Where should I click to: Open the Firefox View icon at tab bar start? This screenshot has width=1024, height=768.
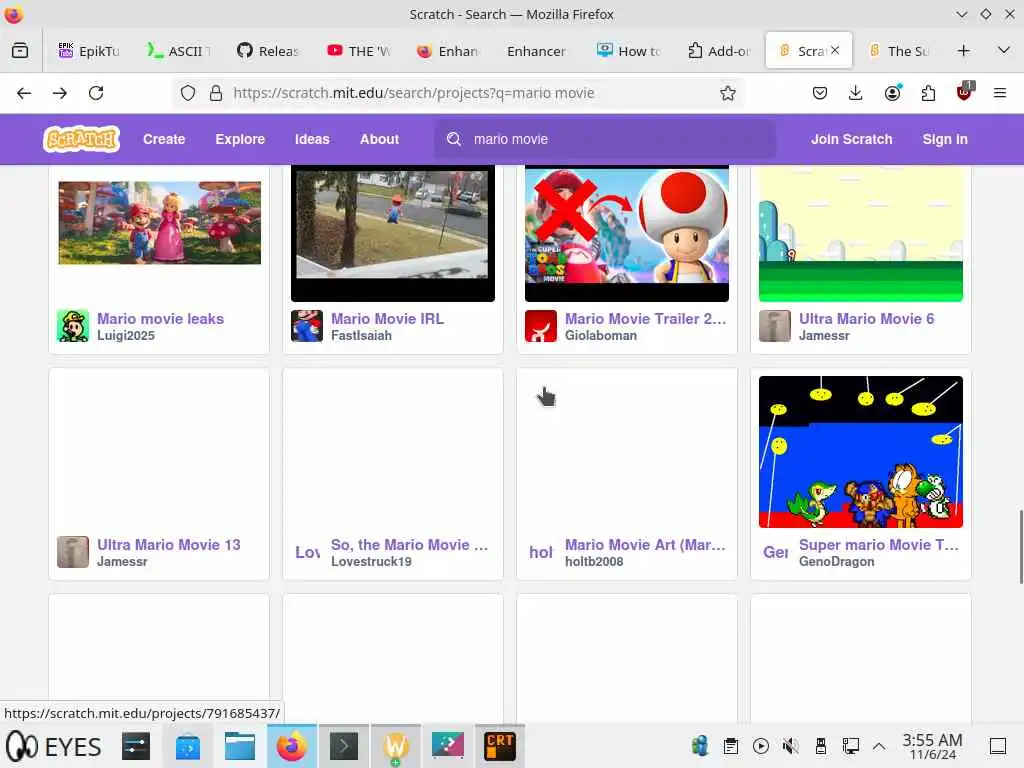[x=20, y=50]
